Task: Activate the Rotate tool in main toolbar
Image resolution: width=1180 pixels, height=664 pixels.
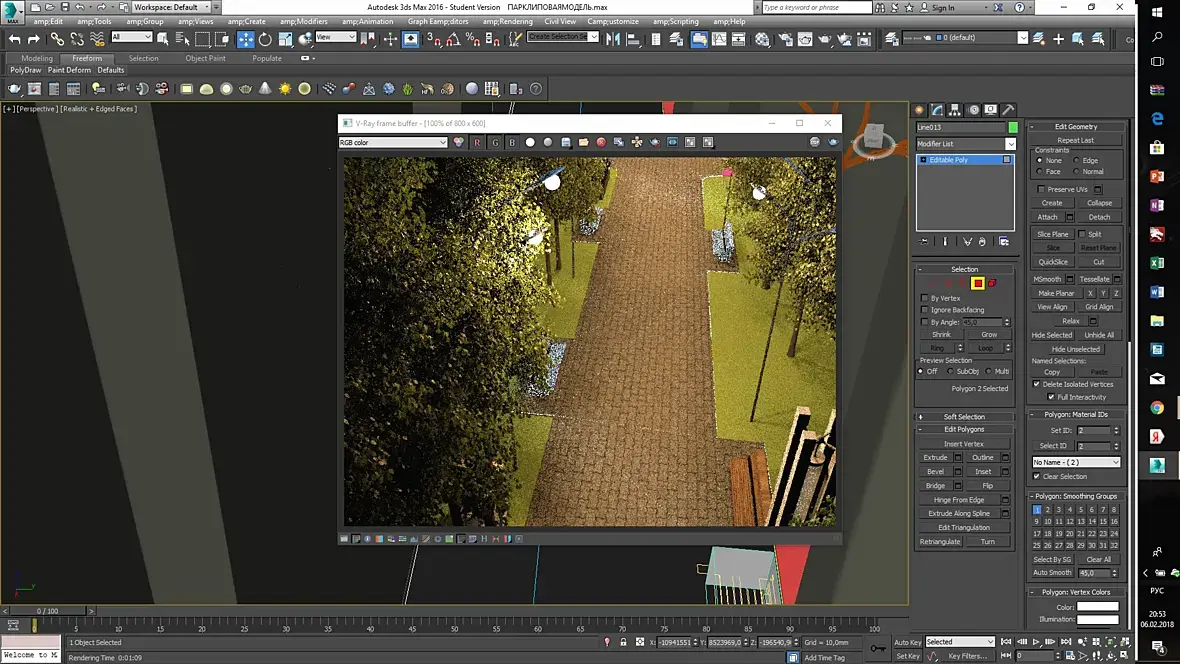Action: (x=265, y=39)
